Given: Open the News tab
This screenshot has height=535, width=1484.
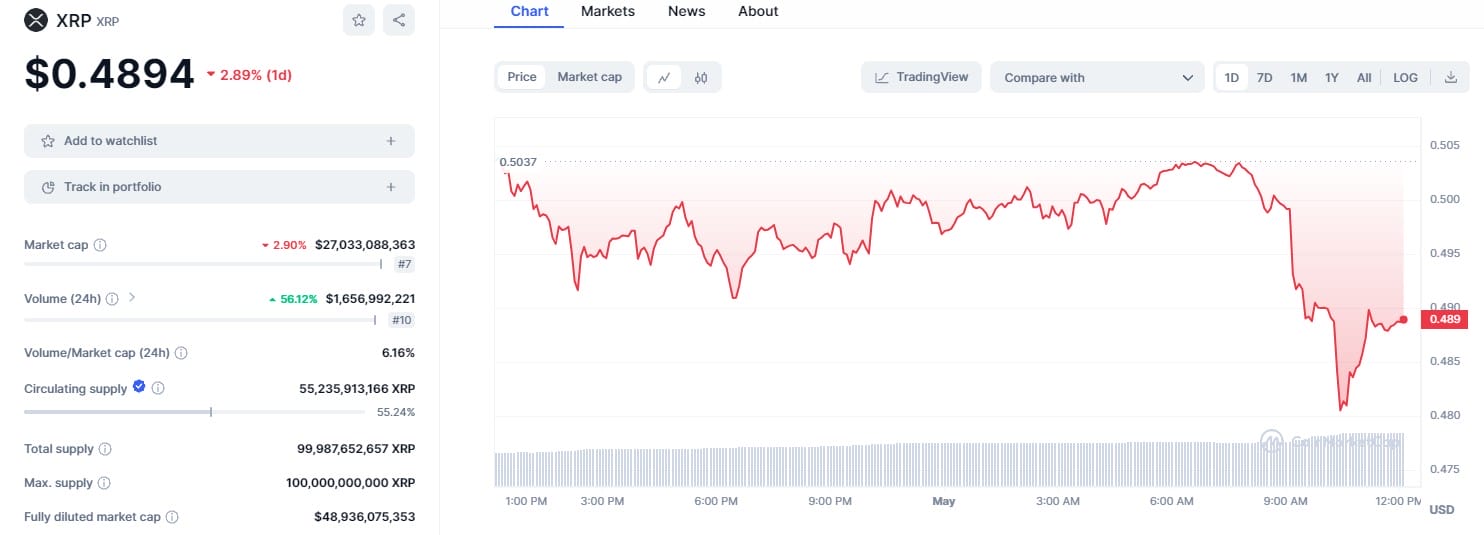Looking at the screenshot, I should click(686, 11).
